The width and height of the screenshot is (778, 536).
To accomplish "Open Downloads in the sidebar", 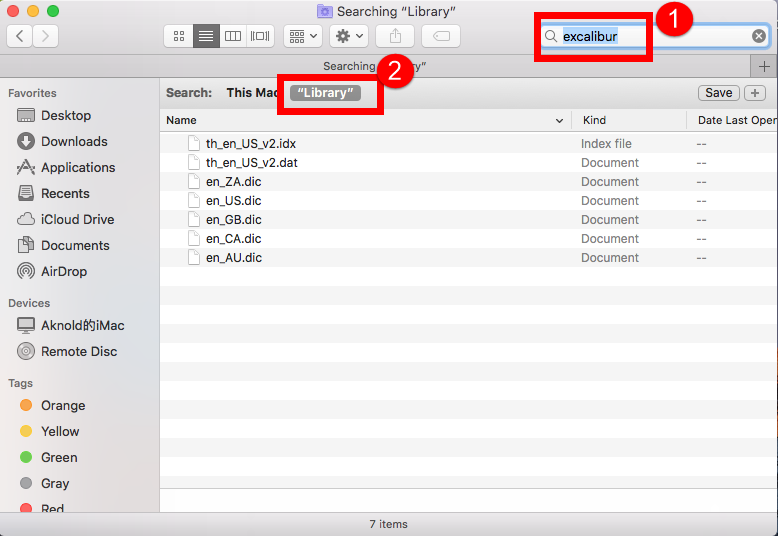I will 74,142.
